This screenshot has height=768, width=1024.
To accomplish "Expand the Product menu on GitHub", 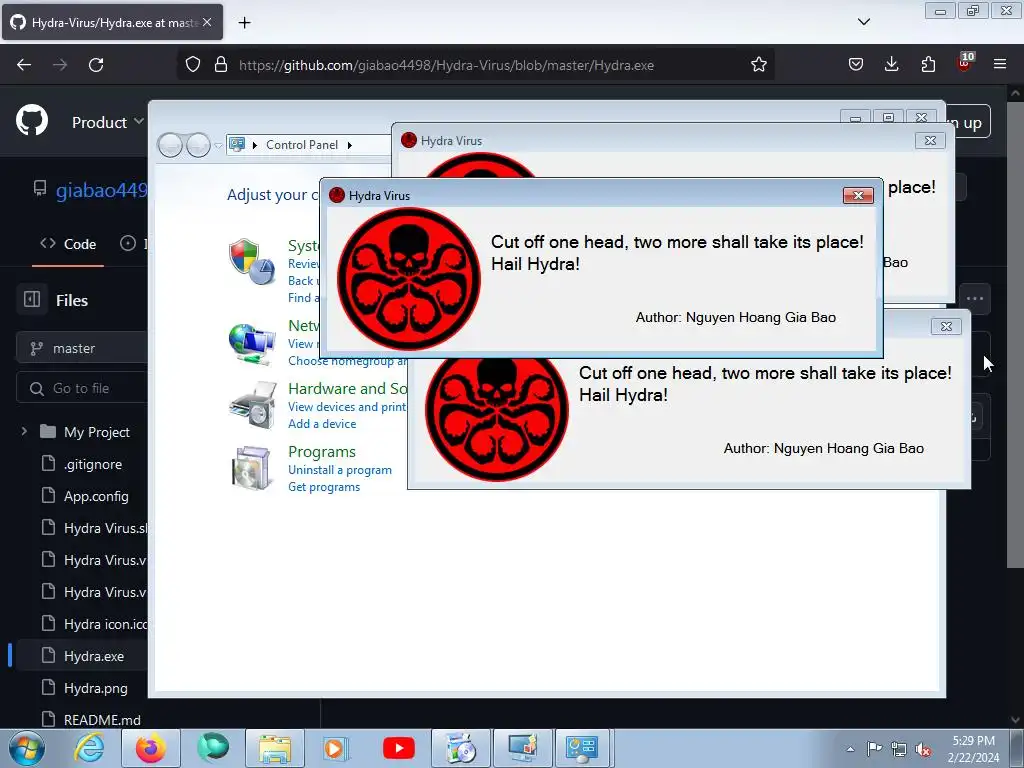I will coord(108,122).
